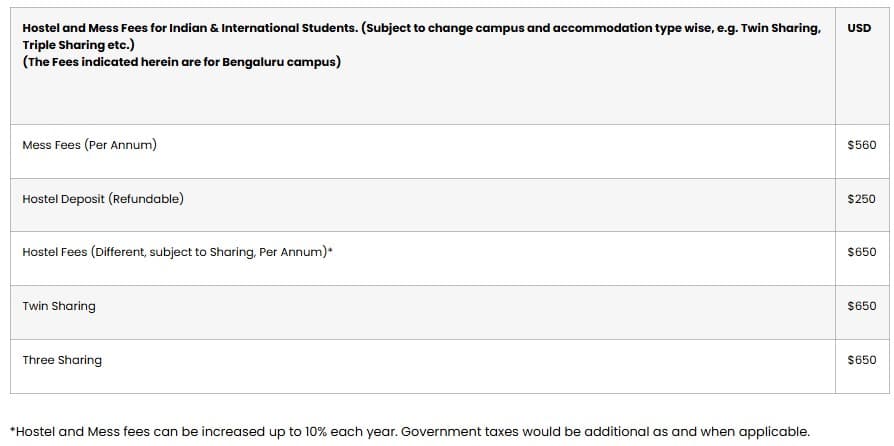Select the Twin Sharing row label

[x=59, y=306]
